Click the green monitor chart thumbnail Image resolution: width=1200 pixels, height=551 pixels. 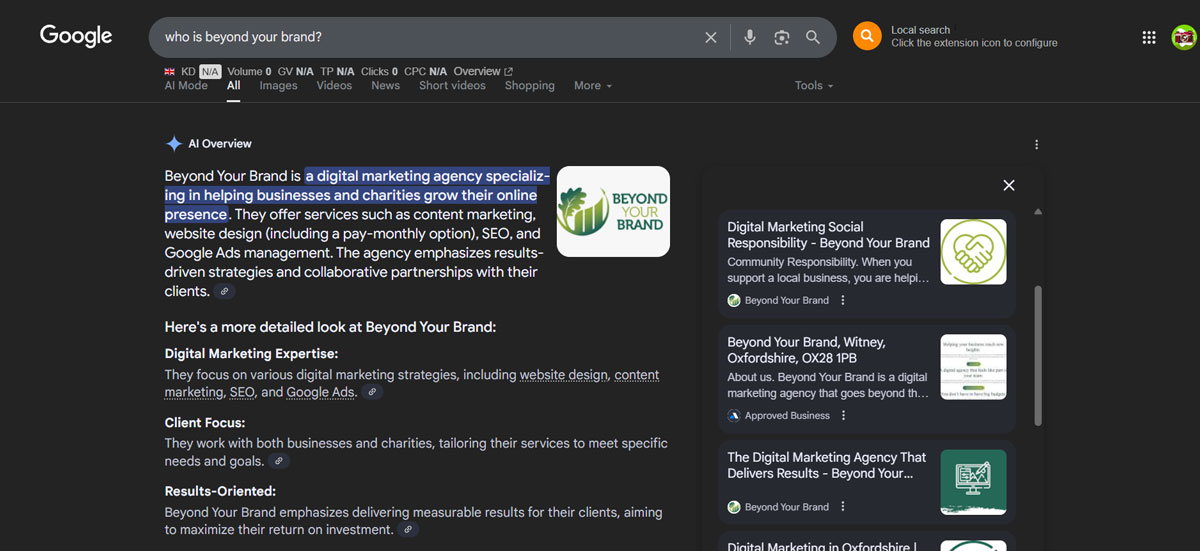point(974,482)
